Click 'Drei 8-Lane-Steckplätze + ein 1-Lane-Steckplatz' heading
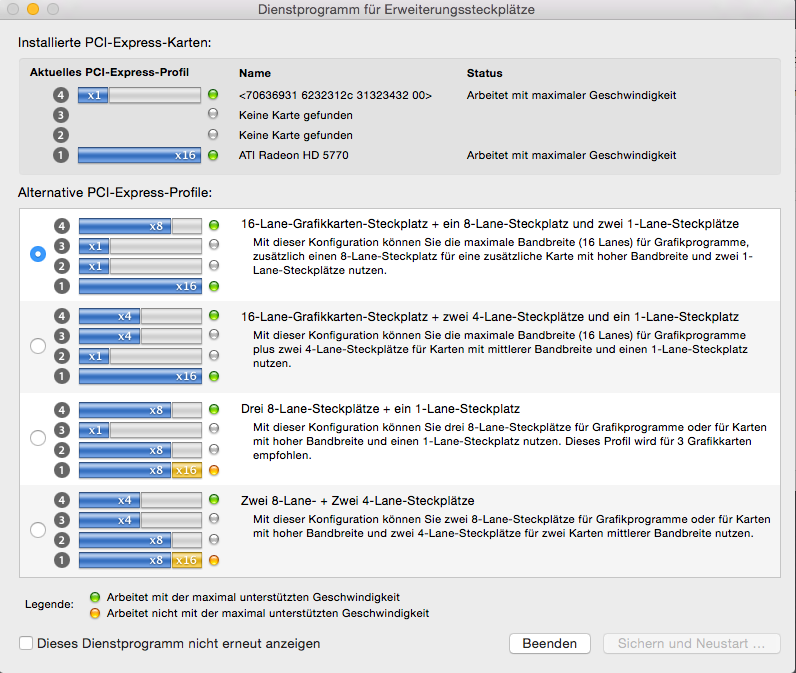The height and width of the screenshot is (673, 796). point(380,409)
